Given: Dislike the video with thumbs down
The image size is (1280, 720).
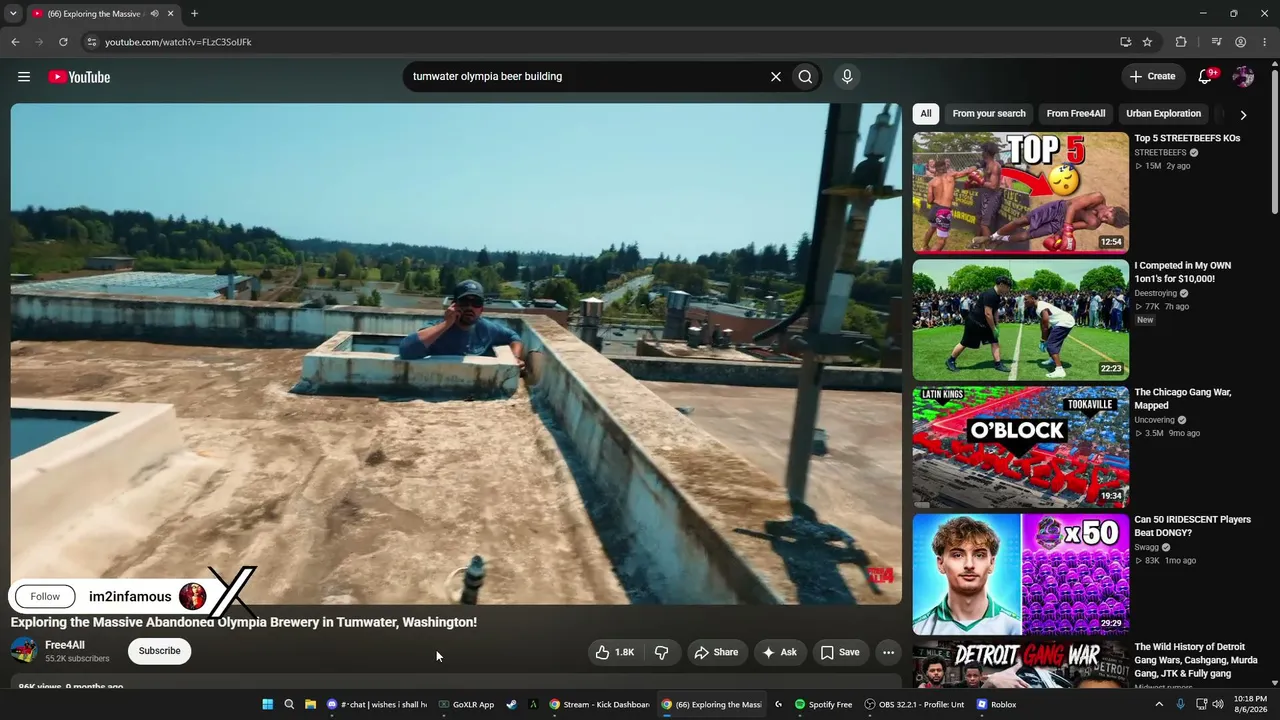Looking at the screenshot, I should click(x=662, y=652).
